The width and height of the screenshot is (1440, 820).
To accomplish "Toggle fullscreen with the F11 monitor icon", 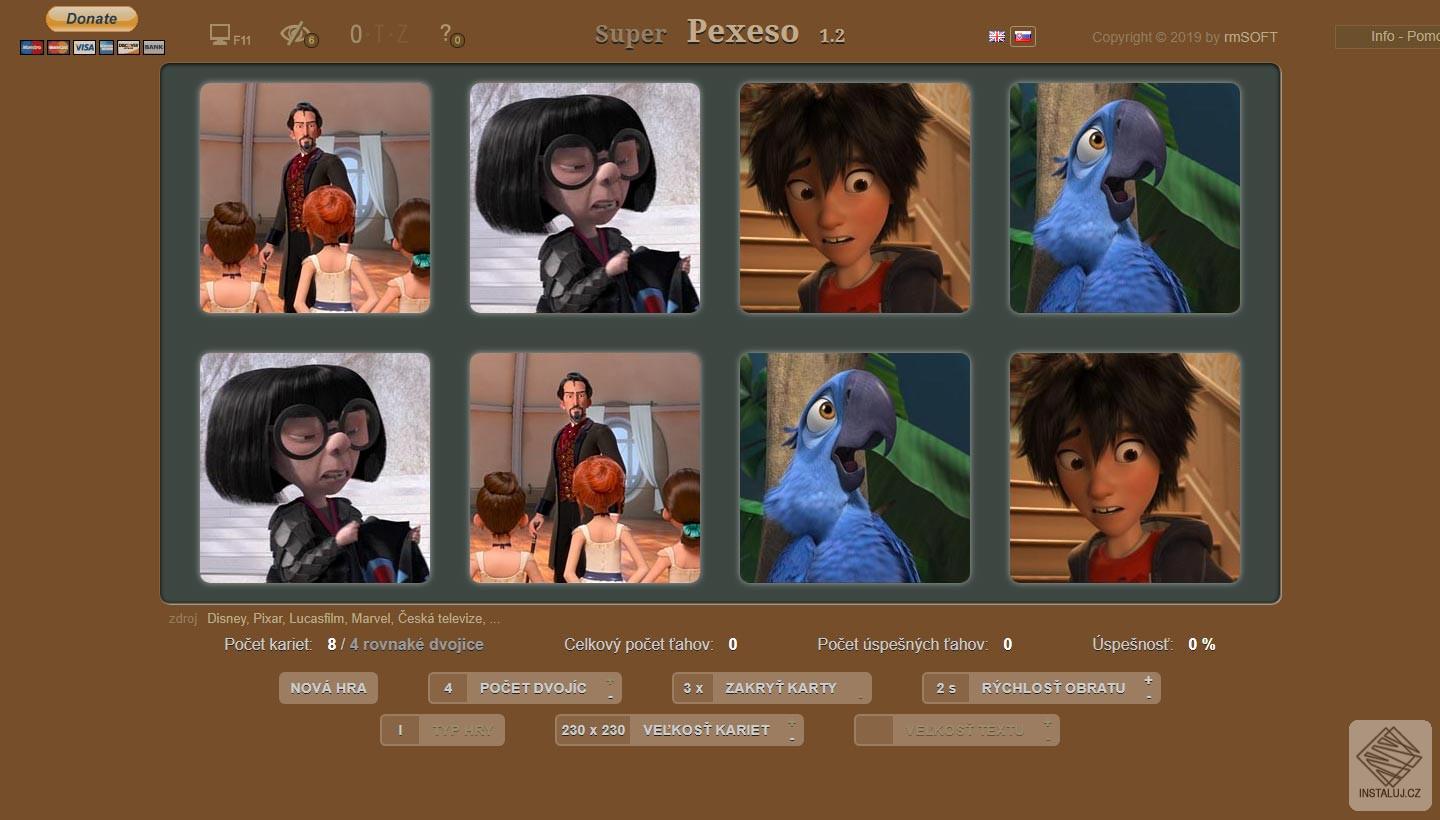I will coord(230,35).
